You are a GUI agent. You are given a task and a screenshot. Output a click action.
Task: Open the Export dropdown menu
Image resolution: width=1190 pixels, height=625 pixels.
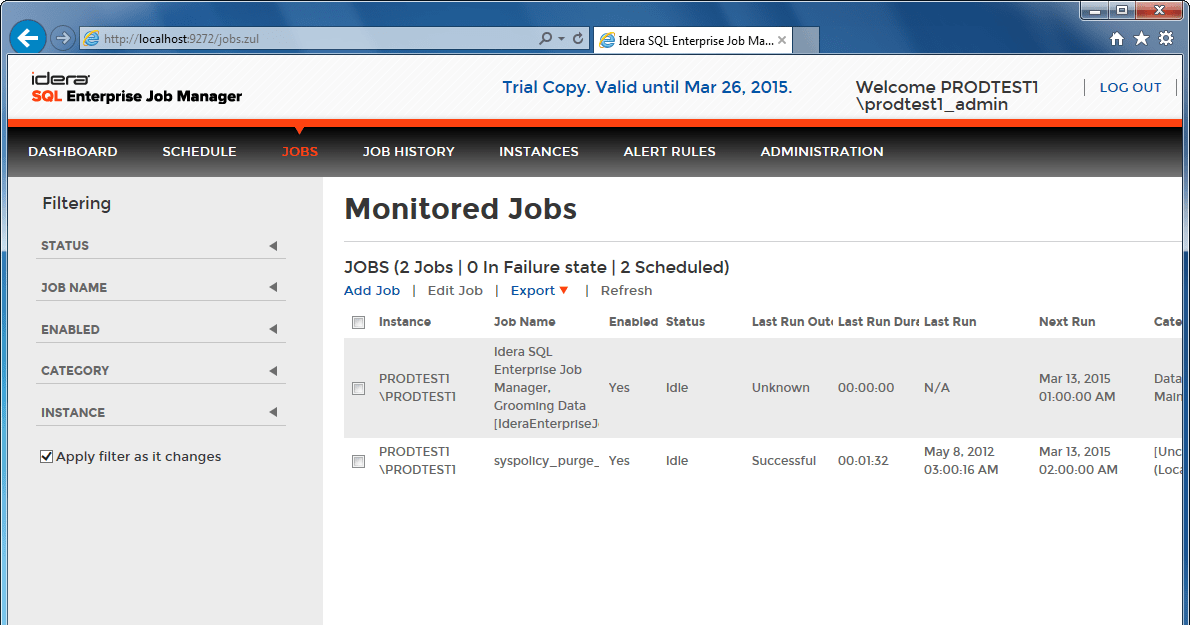(539, 291)
